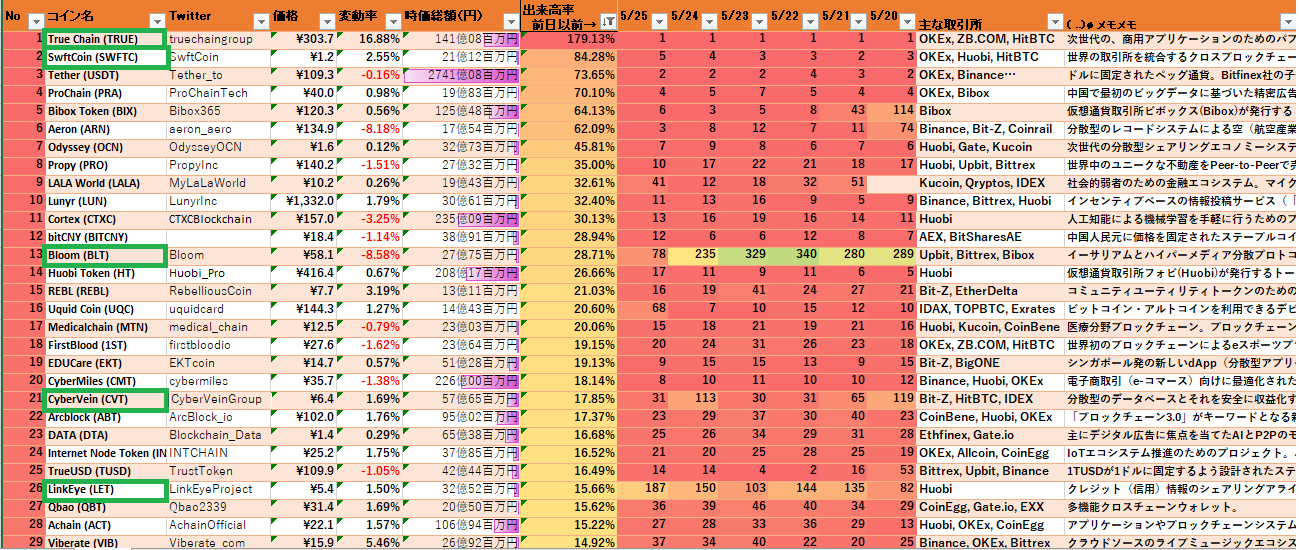The image size is (1299, 550).
Task: Click the CyberVein (CVT) coin cell
Action: point(105,399)
